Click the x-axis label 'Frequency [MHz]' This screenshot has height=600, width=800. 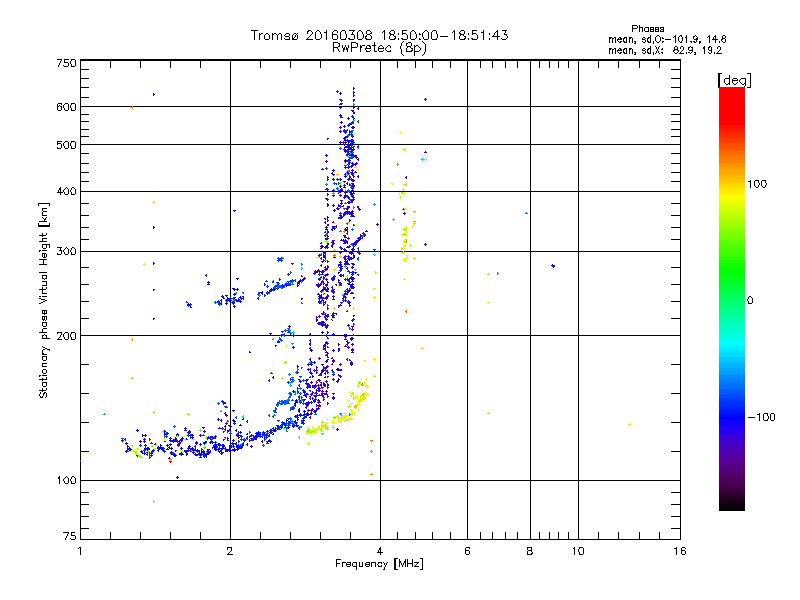point(379,564)
